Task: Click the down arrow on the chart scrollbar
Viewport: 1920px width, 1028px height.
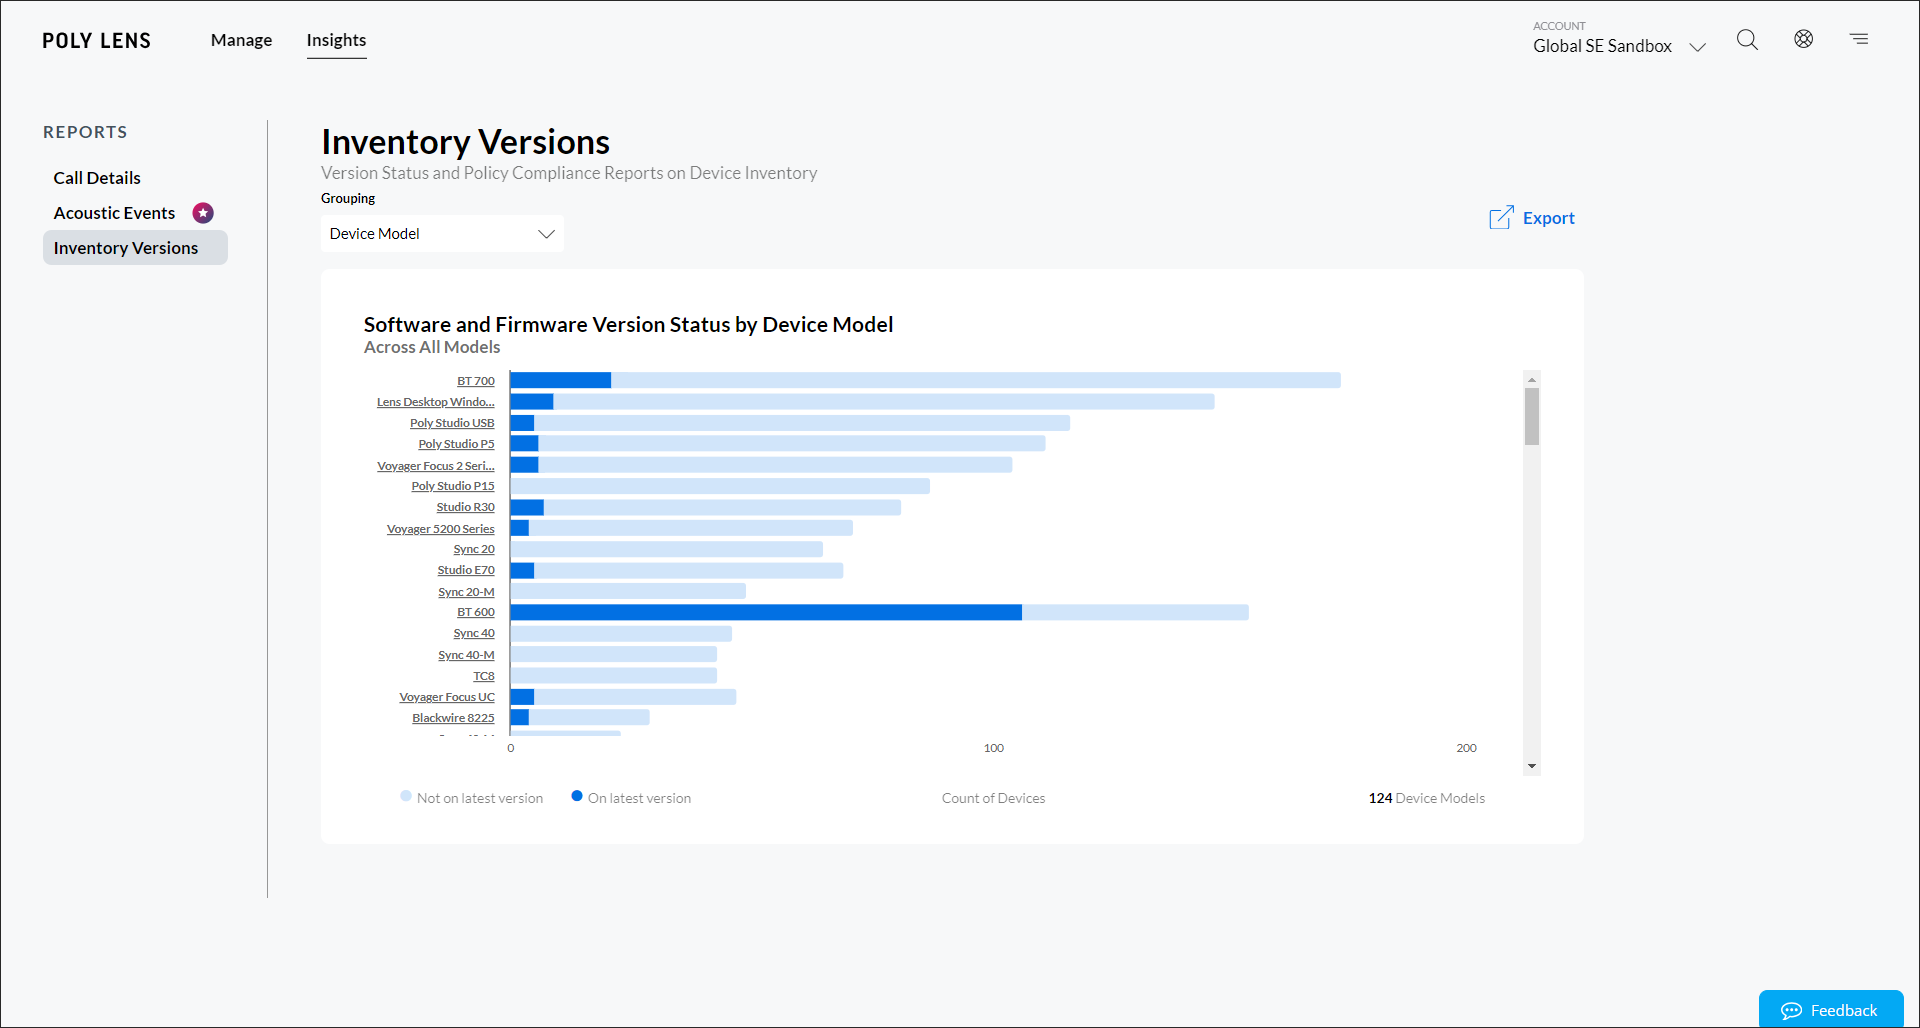Action: pyautogui.click(x=1531, y=765)
